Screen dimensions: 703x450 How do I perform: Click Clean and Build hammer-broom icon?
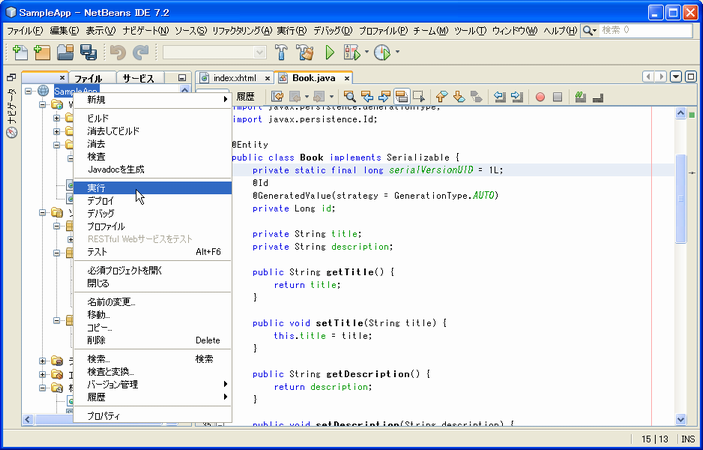click(305, 52)
